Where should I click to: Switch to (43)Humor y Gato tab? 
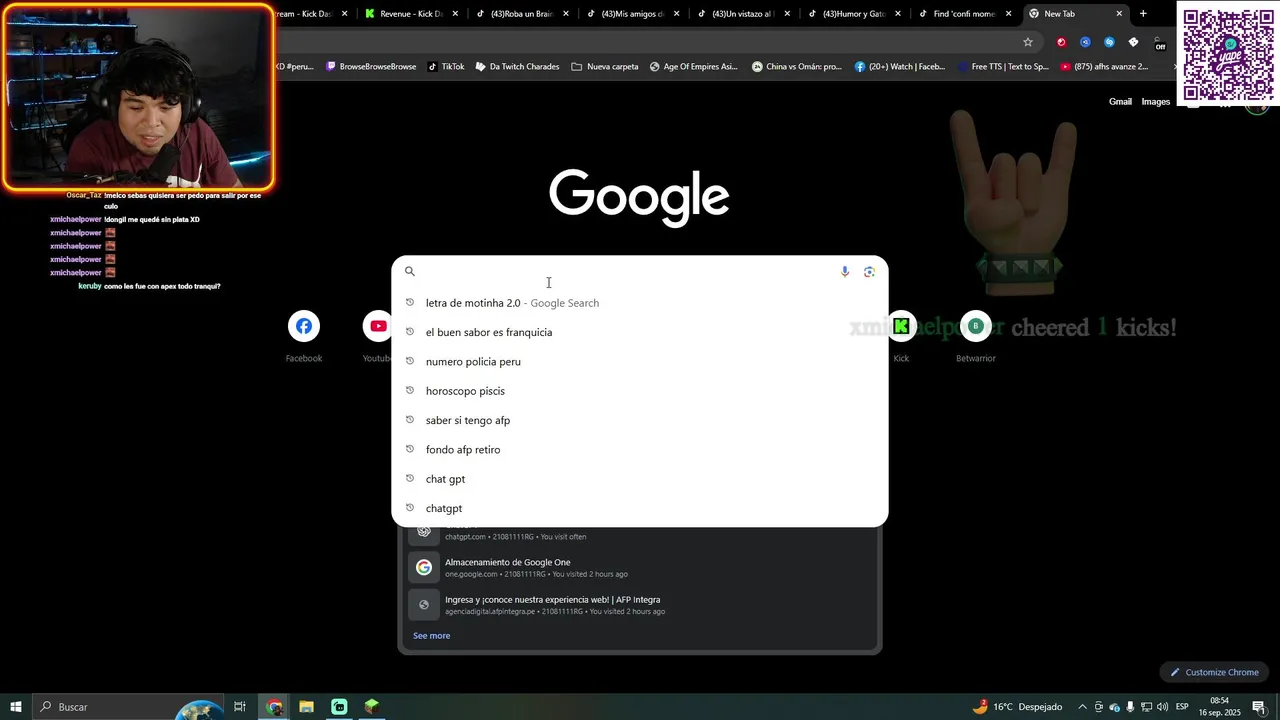(853, 14)
